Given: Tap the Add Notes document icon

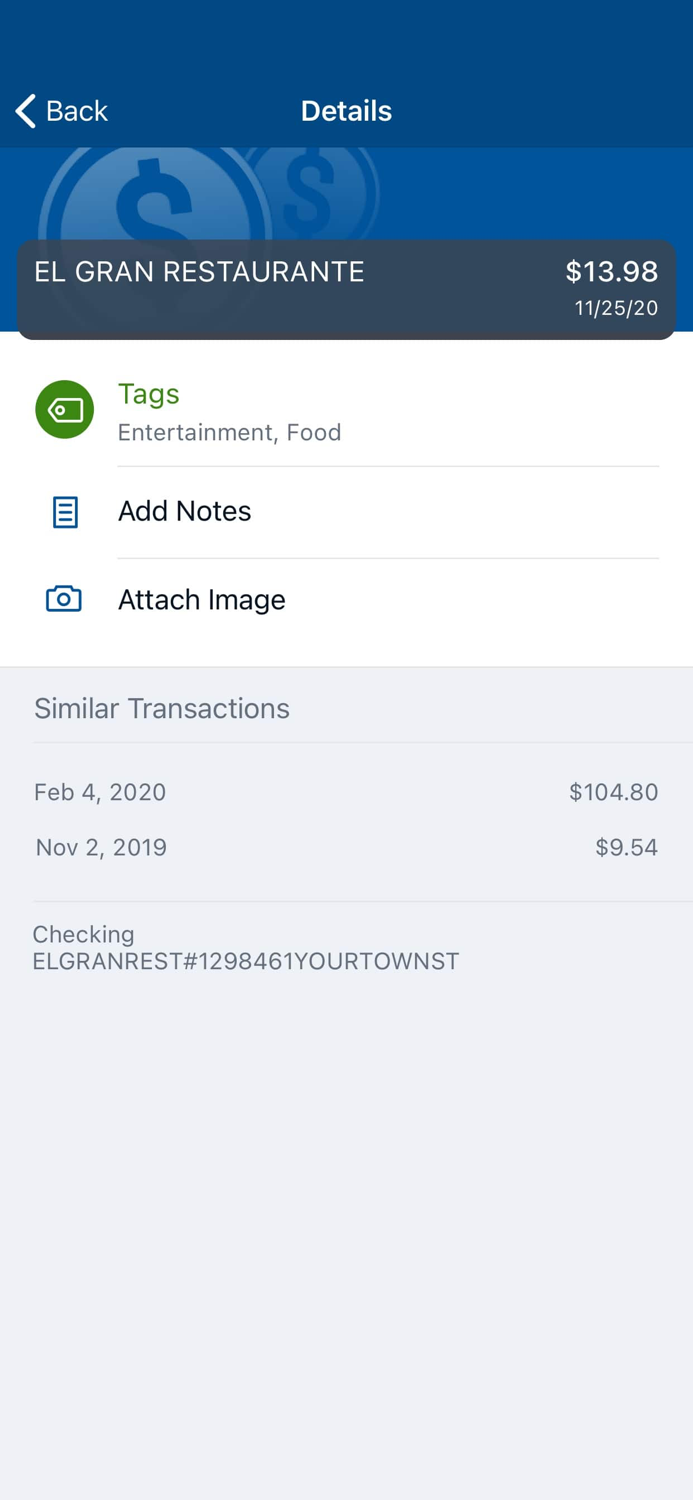Looking at the screenshot, I should coord(64,511).
